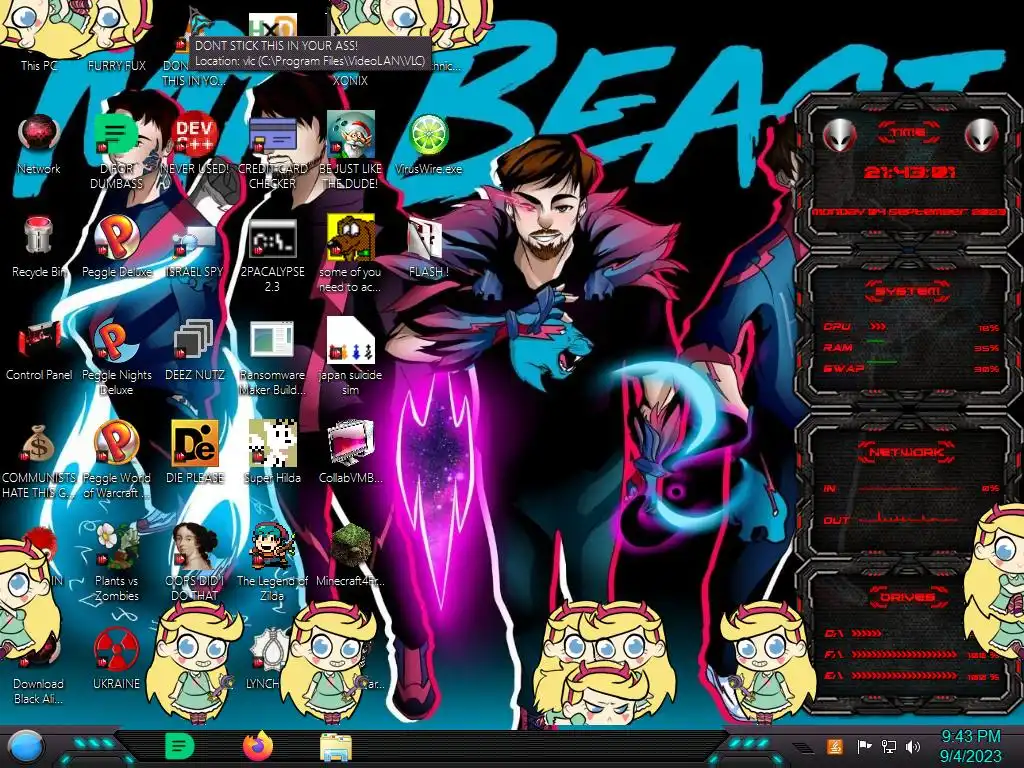
Task: Click the TIME header on the widget
Action: coord(908,133)
